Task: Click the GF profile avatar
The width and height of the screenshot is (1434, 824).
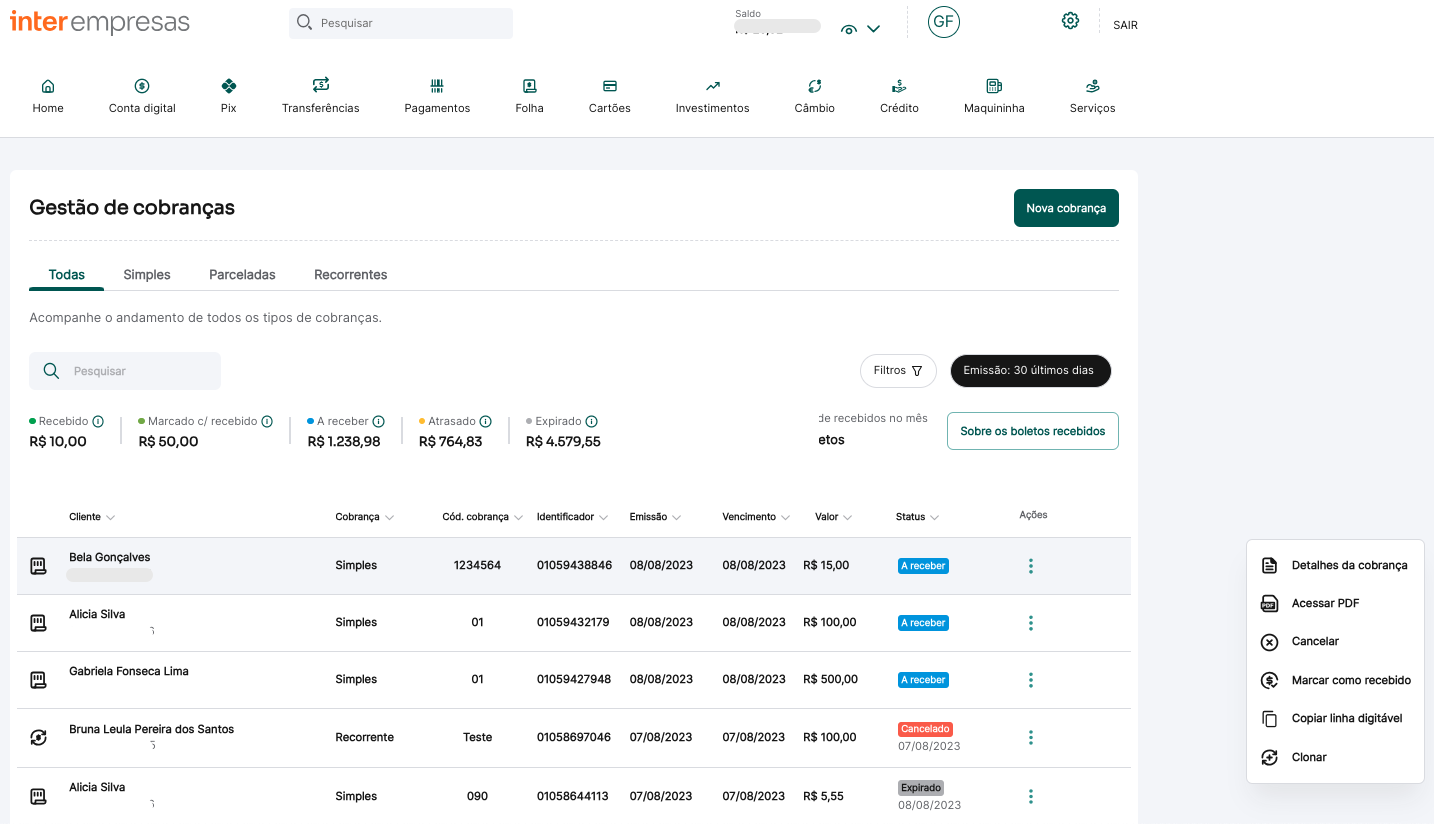Action: point(943,22)
